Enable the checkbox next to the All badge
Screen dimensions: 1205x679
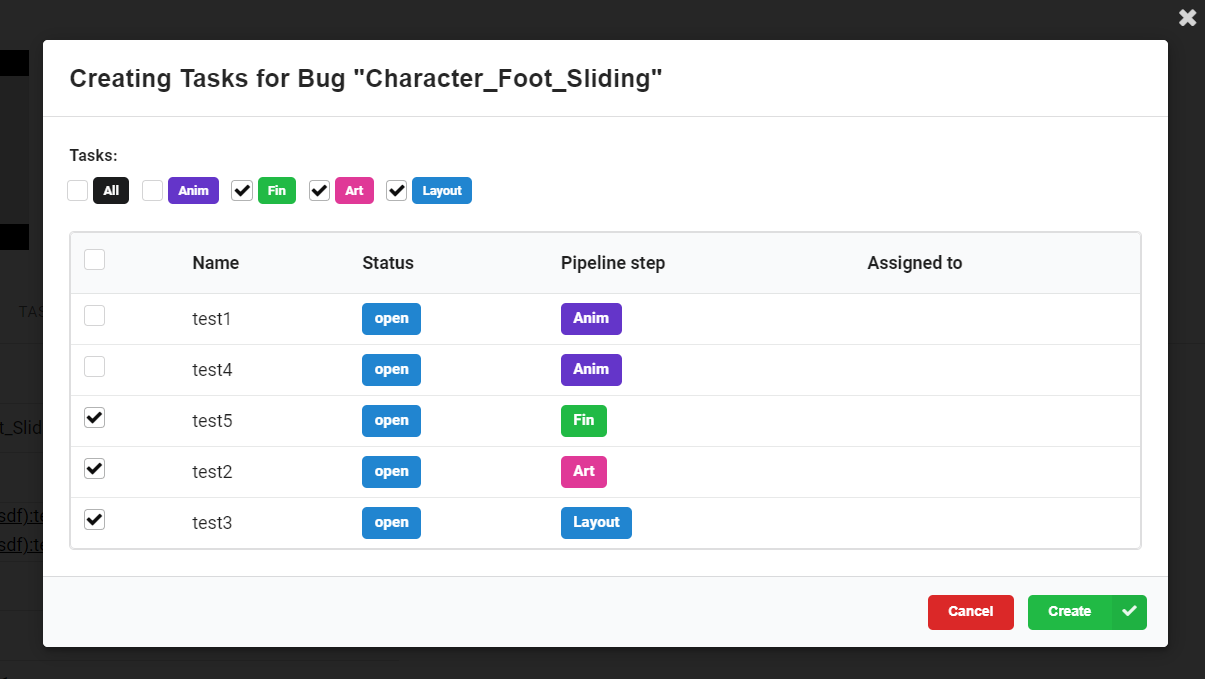(x=77, y=190)
